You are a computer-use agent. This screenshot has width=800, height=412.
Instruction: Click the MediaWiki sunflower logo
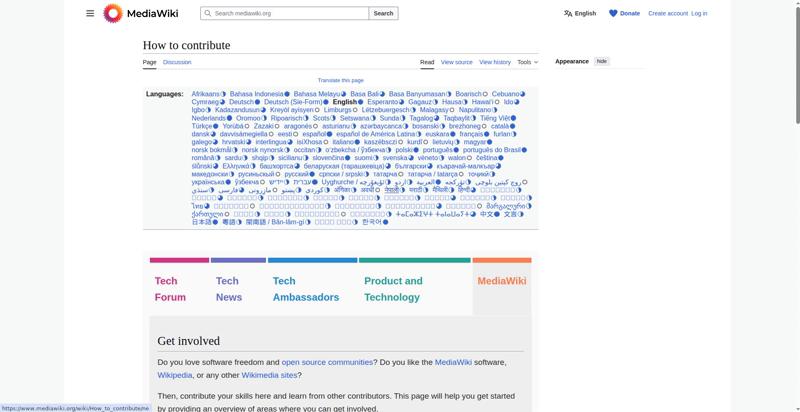pyautogui.click(x=113, y=13)
